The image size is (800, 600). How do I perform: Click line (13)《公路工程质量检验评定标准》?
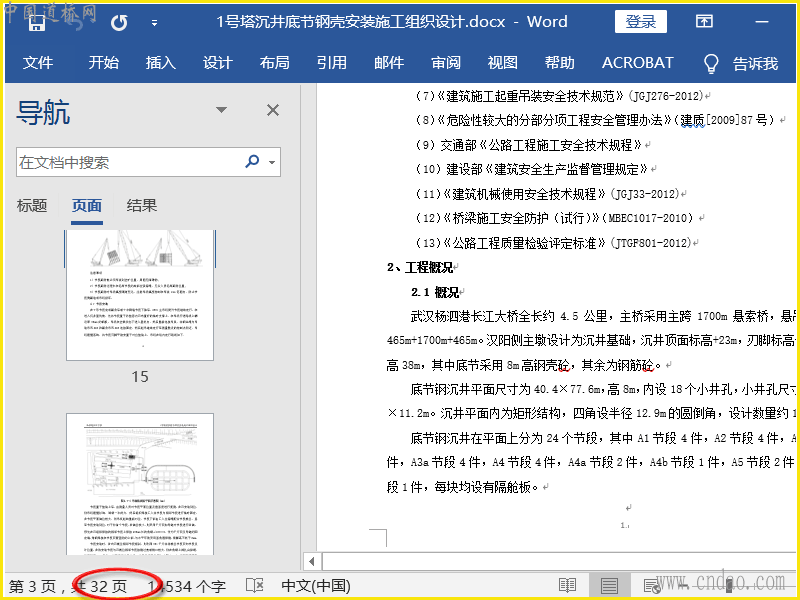tap(554, 243)
